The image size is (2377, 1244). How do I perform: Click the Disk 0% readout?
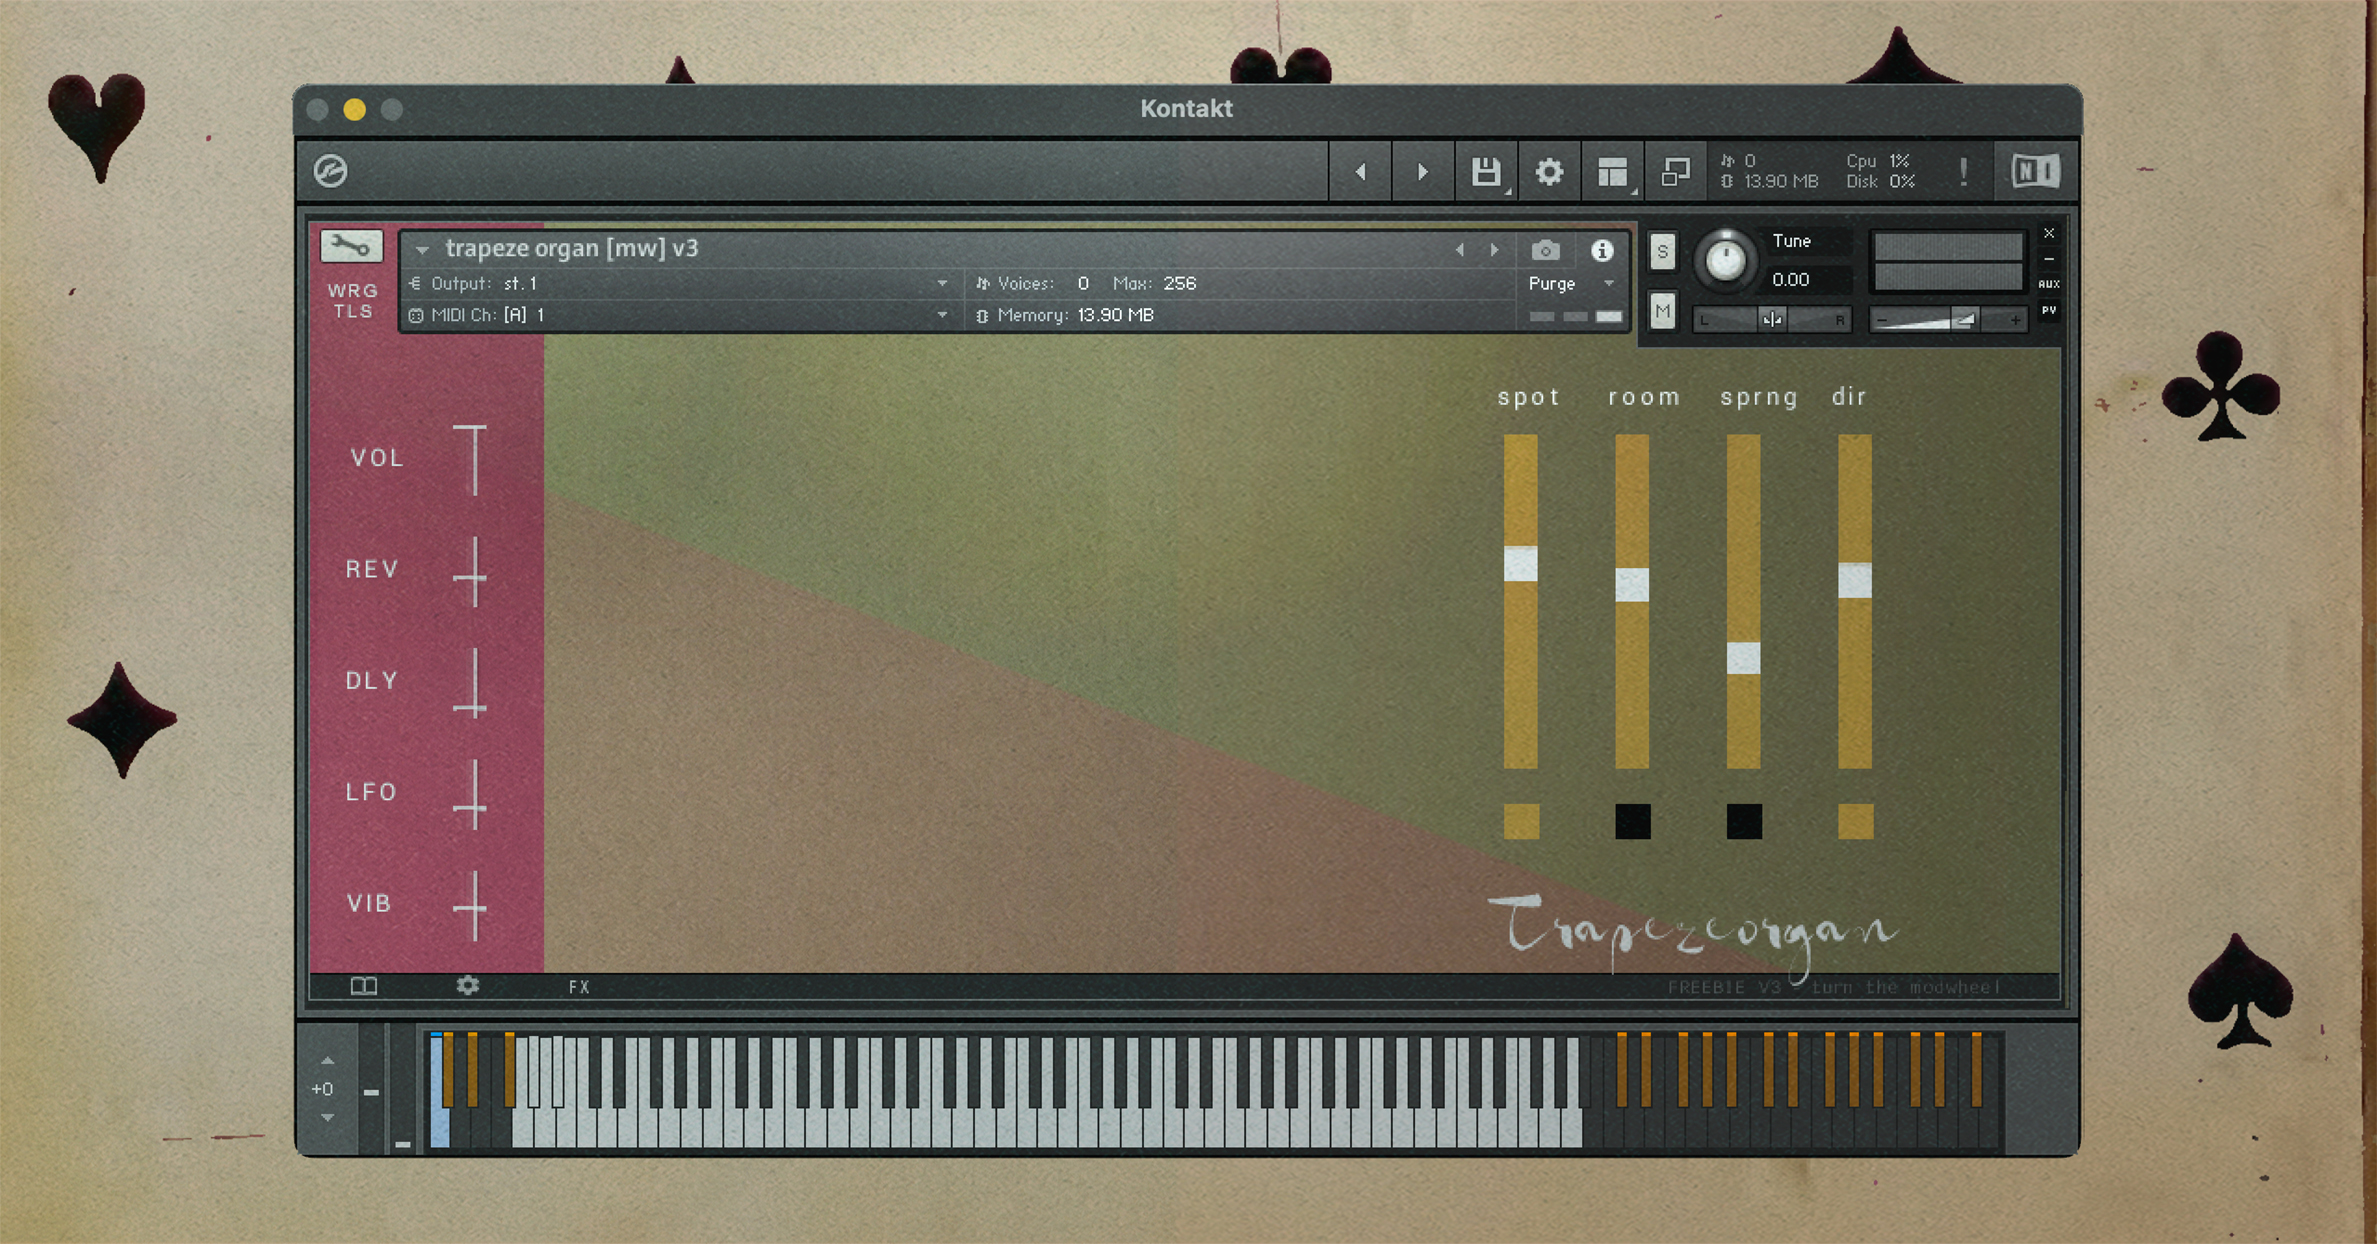[1880, 182]
